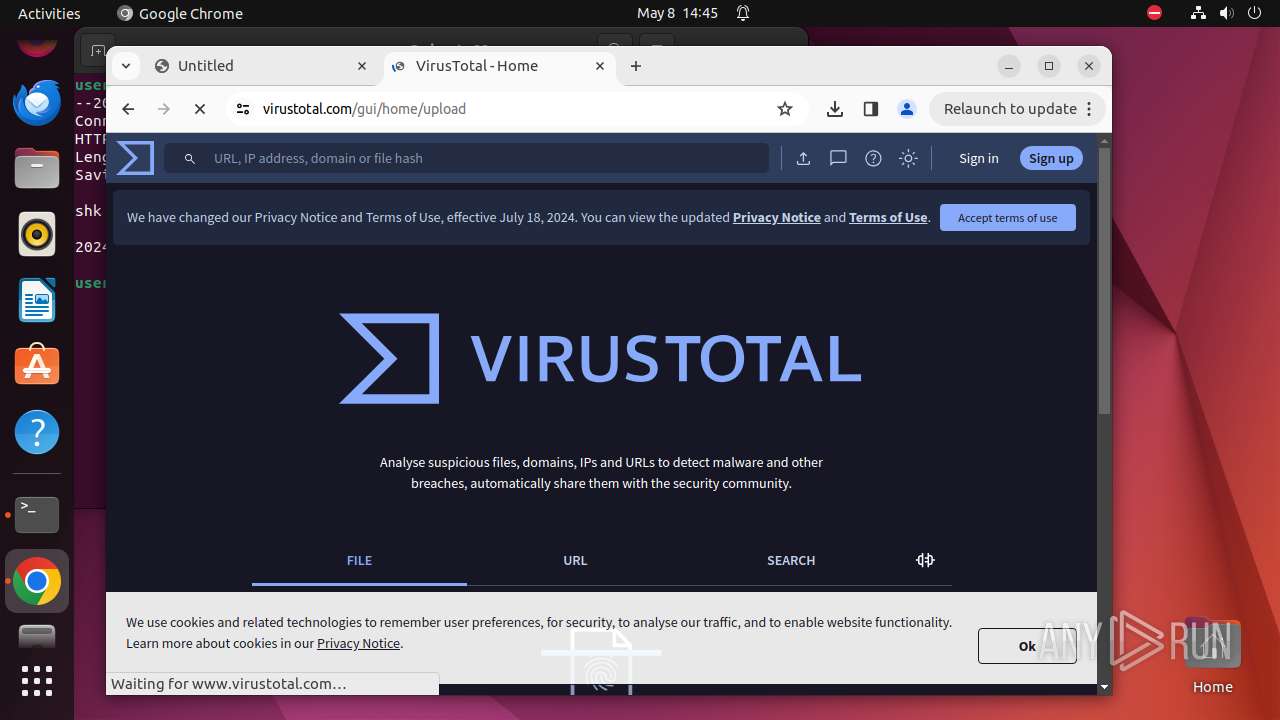Screen dimensions: 1280x720
Task: Open the API interaction icon beside SEARCH tab
Action: coord(925,560)
